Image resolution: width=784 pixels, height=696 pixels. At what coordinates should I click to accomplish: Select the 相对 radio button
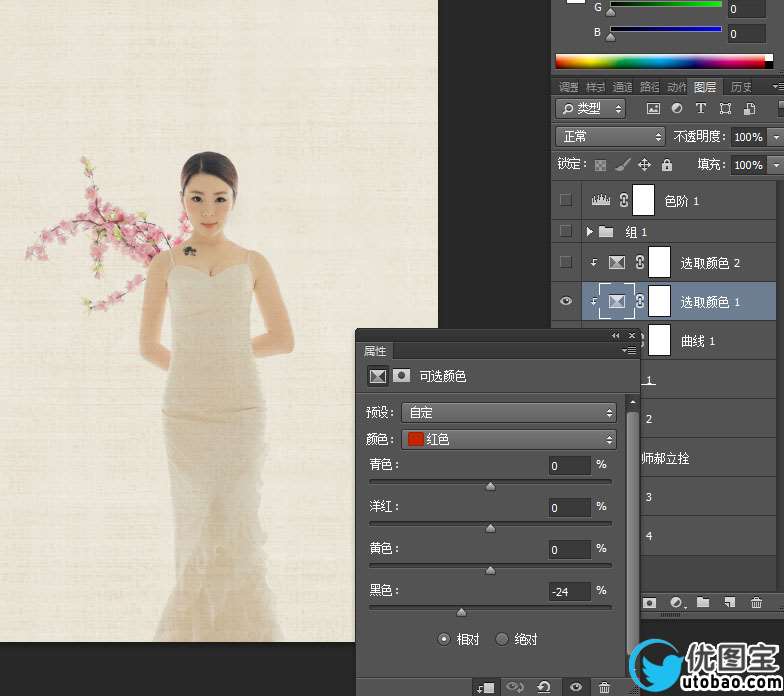[x=444, y=639]
